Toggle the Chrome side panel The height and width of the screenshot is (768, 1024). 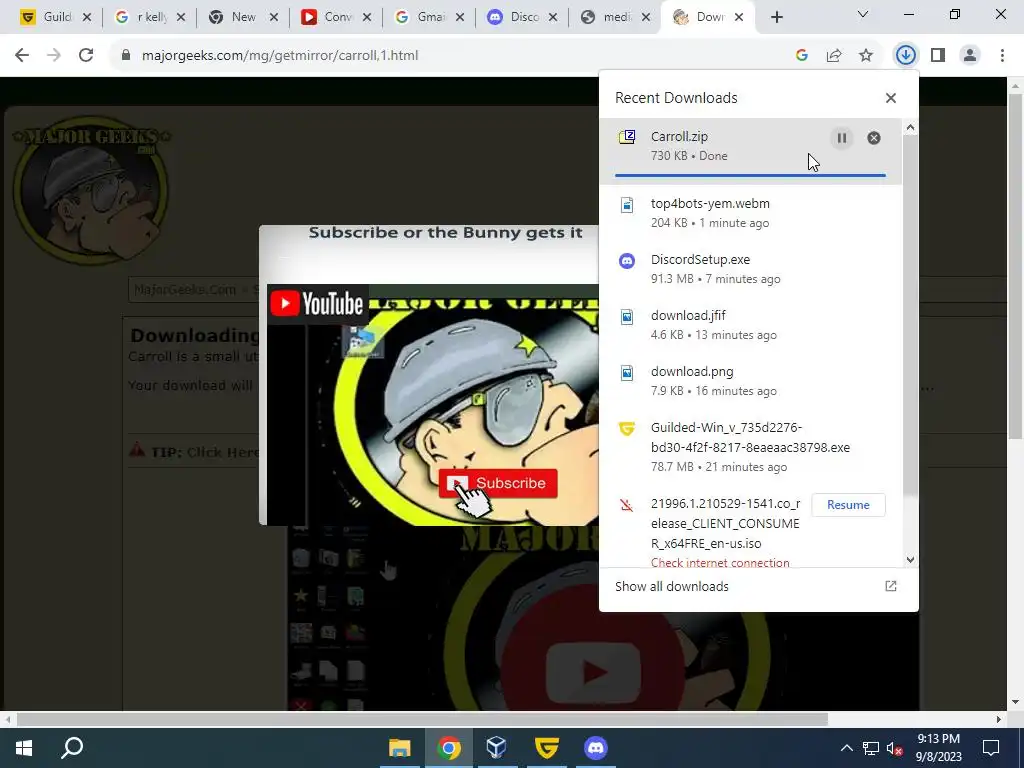(938, 56)
